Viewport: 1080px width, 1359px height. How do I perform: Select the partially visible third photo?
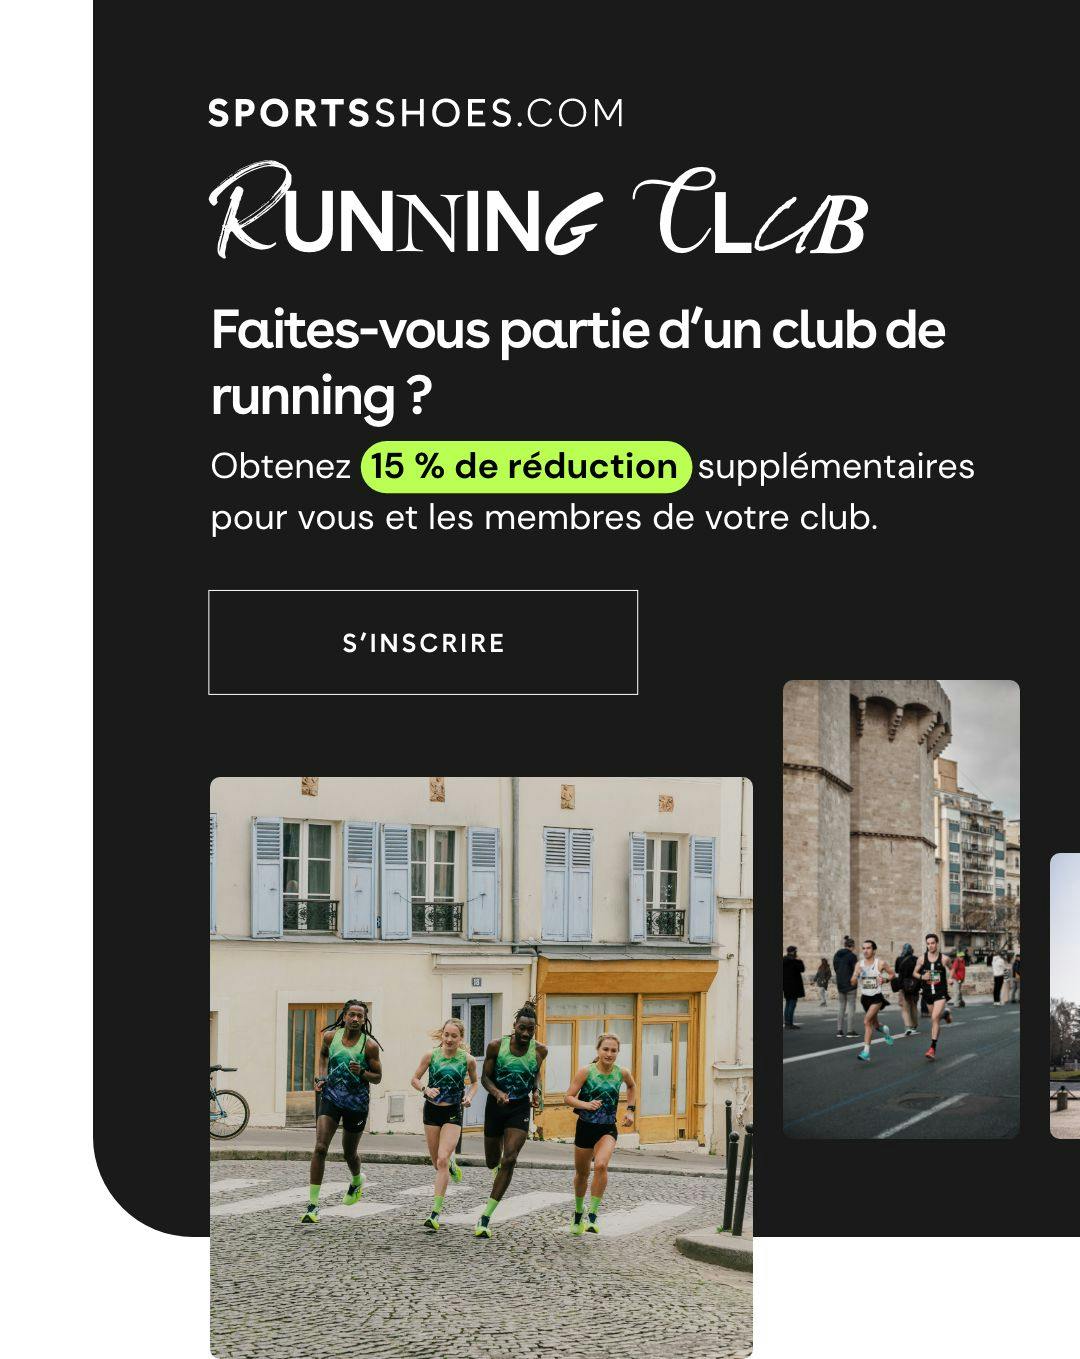tap(1065, 995)
